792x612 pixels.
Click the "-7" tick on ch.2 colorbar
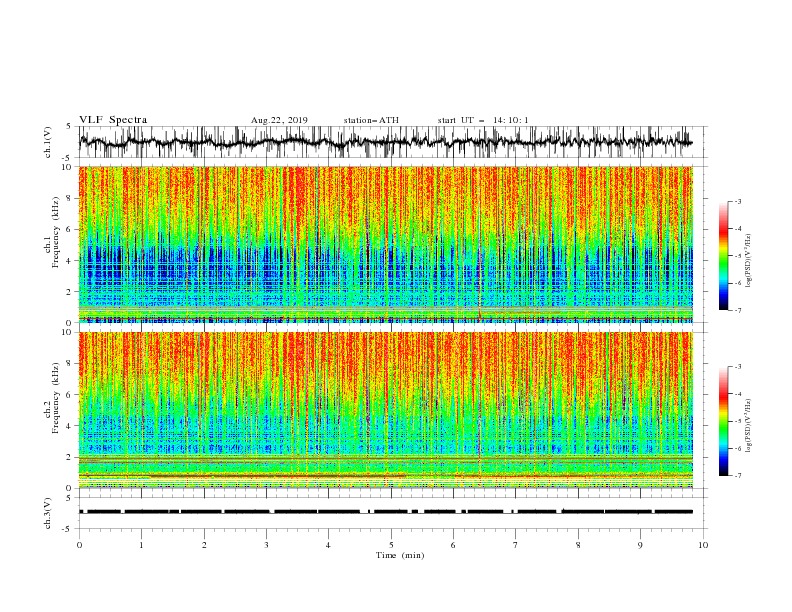(x=738, y=476)
